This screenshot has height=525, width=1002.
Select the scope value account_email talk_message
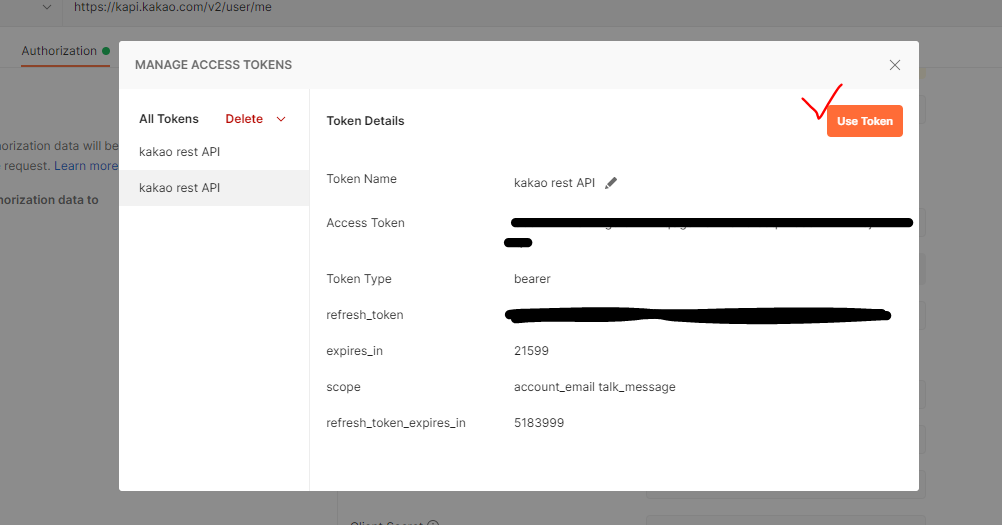(594, 387)
